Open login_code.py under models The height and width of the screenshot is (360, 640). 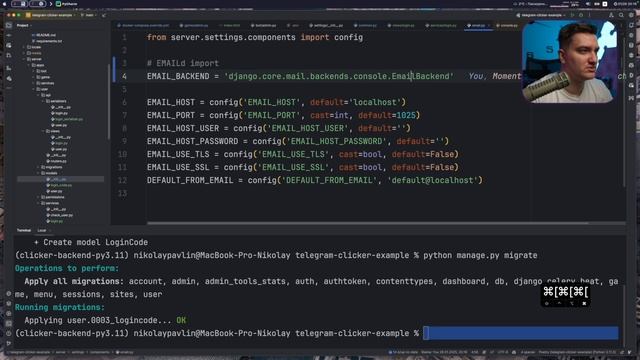60,185
